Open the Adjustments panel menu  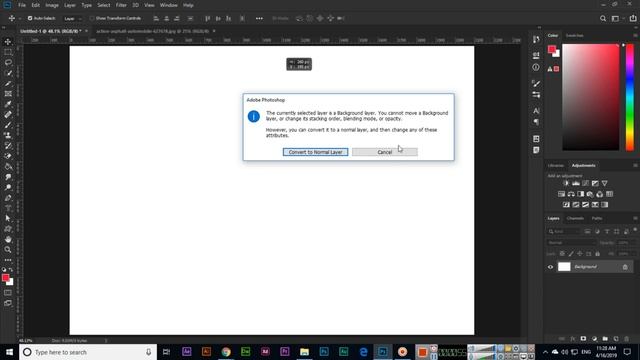coord(635,165)
